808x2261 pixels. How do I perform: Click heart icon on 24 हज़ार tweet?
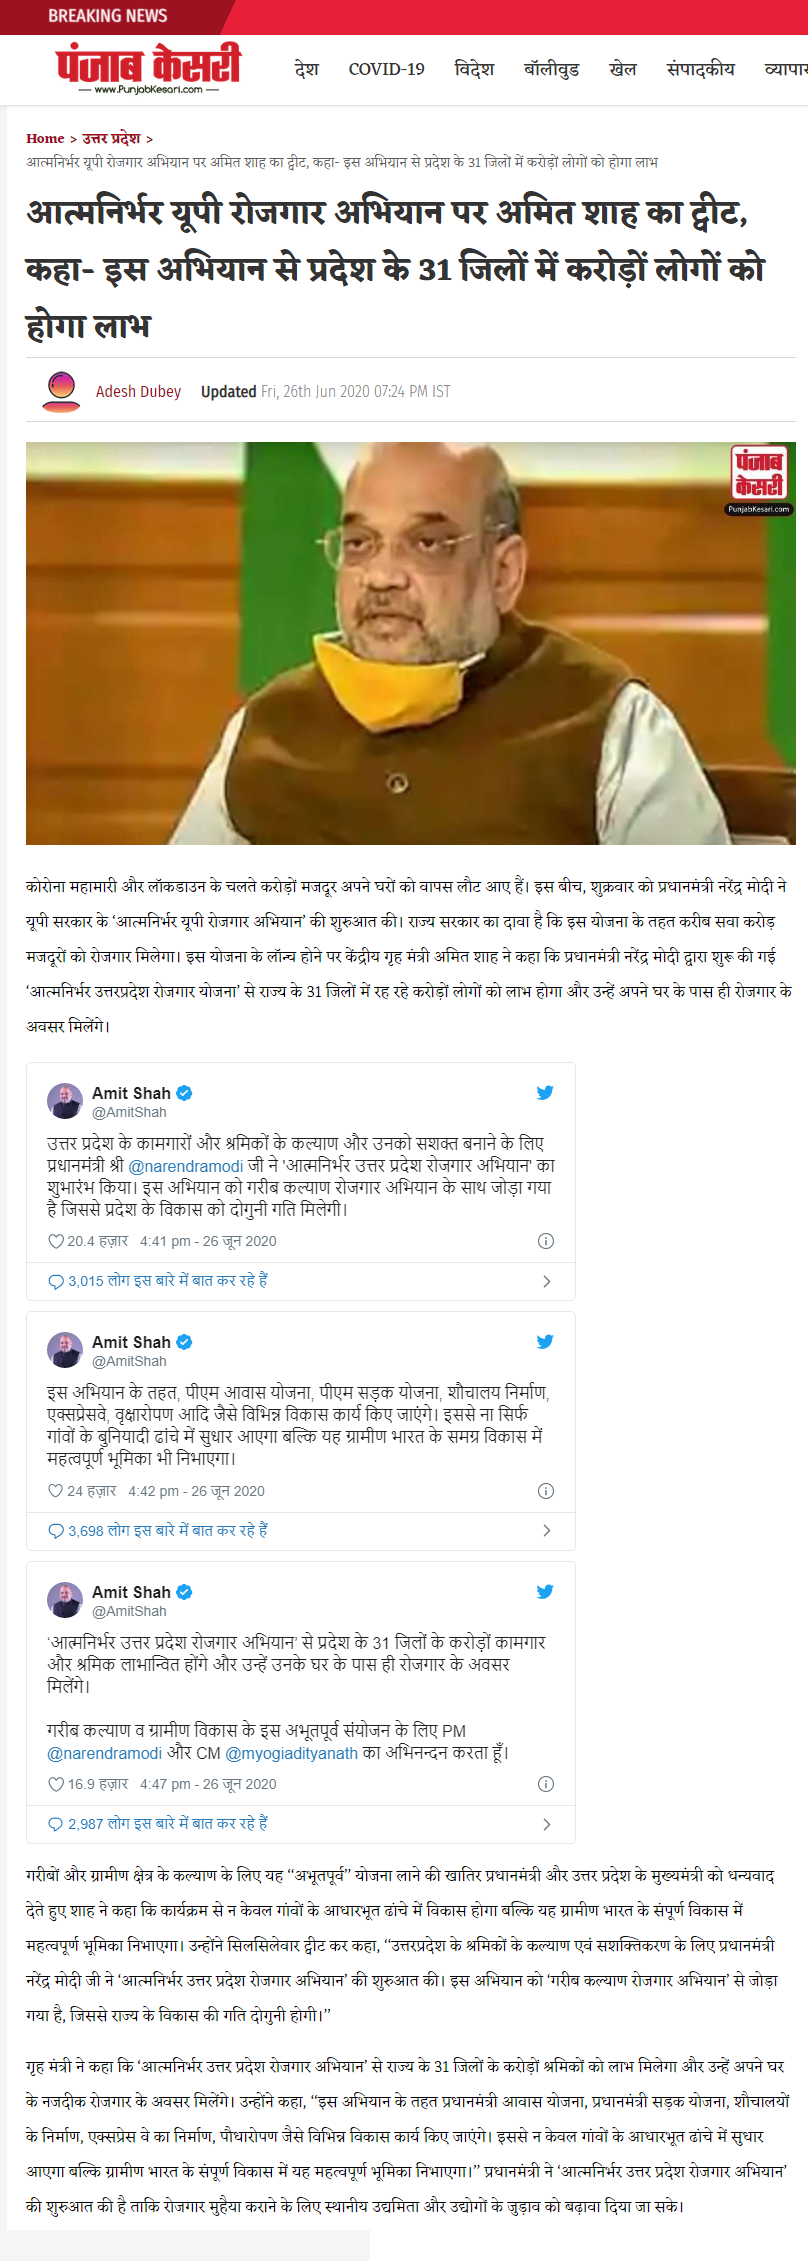[56, 1491]
